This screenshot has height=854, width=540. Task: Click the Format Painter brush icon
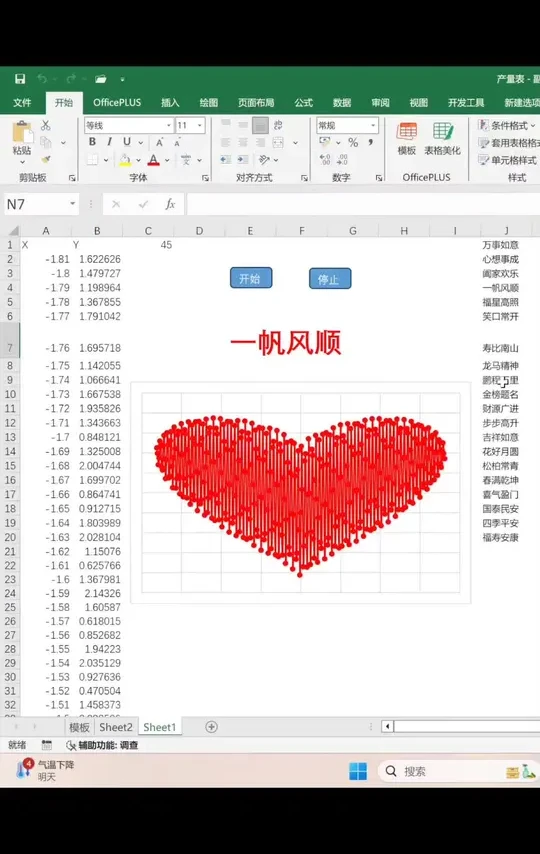coord(46,159)
